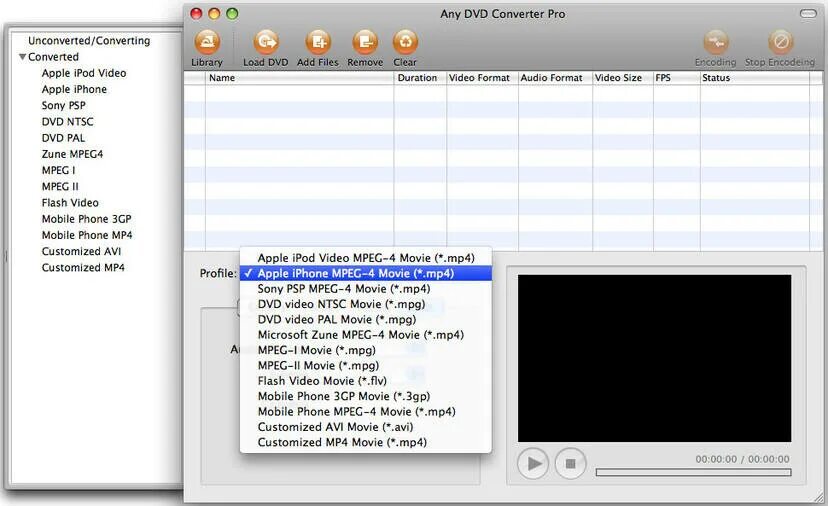Choose Apple iPod Video MPEG-4 Movie profile
The width and height of the screenshot is (828, 506).
click(365, 258)
